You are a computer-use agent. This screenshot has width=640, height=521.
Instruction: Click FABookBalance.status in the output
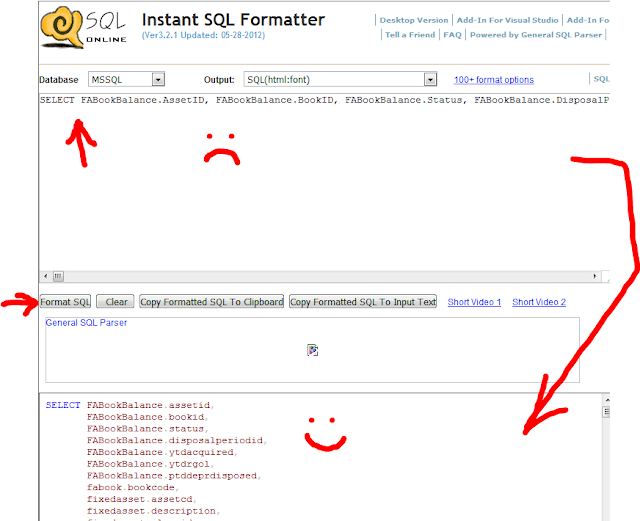145,429
